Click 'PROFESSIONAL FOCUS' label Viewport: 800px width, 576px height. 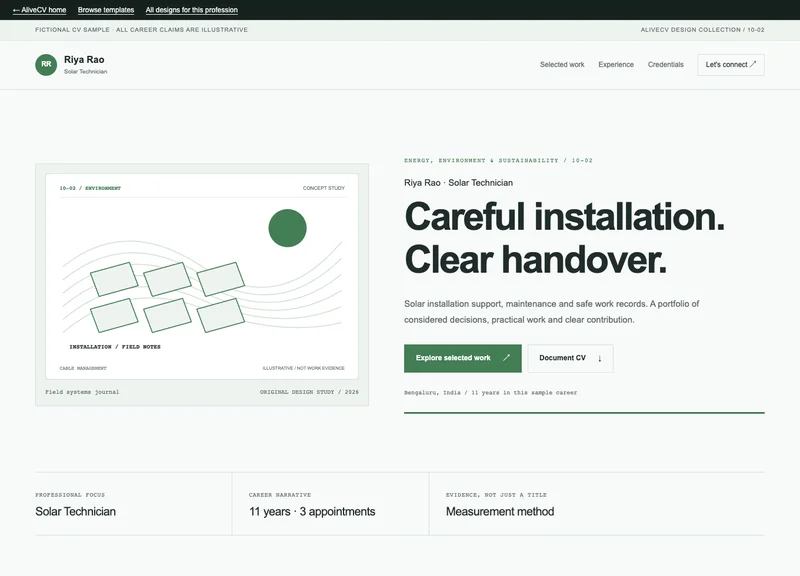(x=70, y=495)
